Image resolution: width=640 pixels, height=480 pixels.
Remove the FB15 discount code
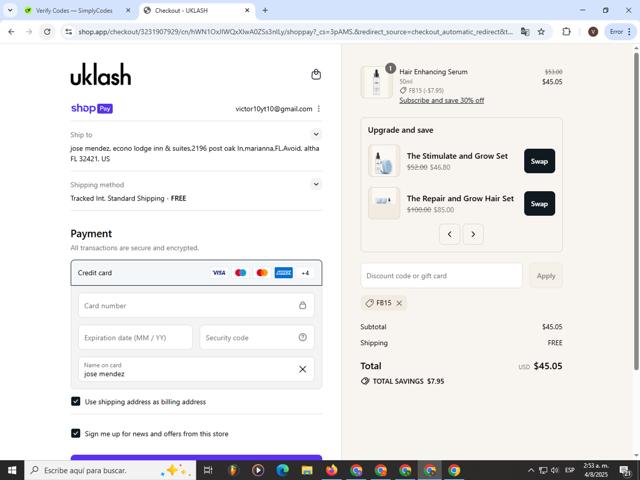click(399, 303)
